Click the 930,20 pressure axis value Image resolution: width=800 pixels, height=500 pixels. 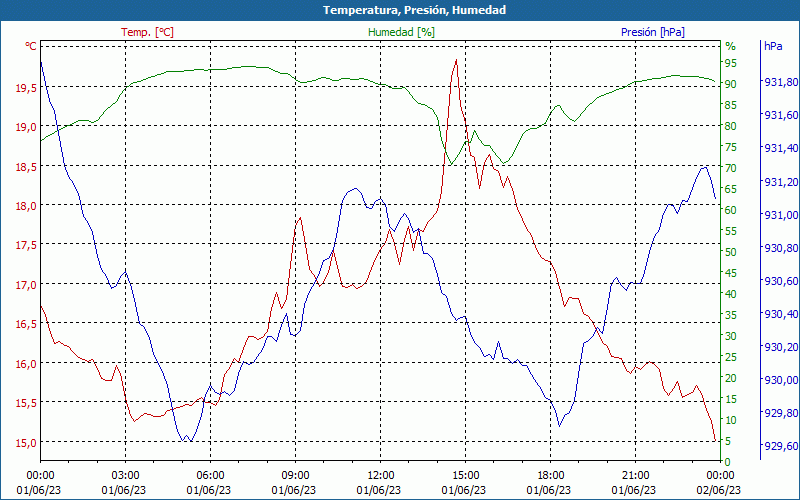[781, 347]
